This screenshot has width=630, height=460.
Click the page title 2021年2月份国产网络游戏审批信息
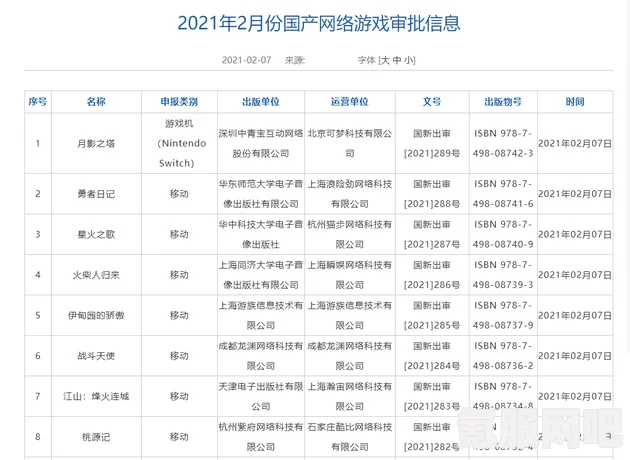(x=319, y=23)
